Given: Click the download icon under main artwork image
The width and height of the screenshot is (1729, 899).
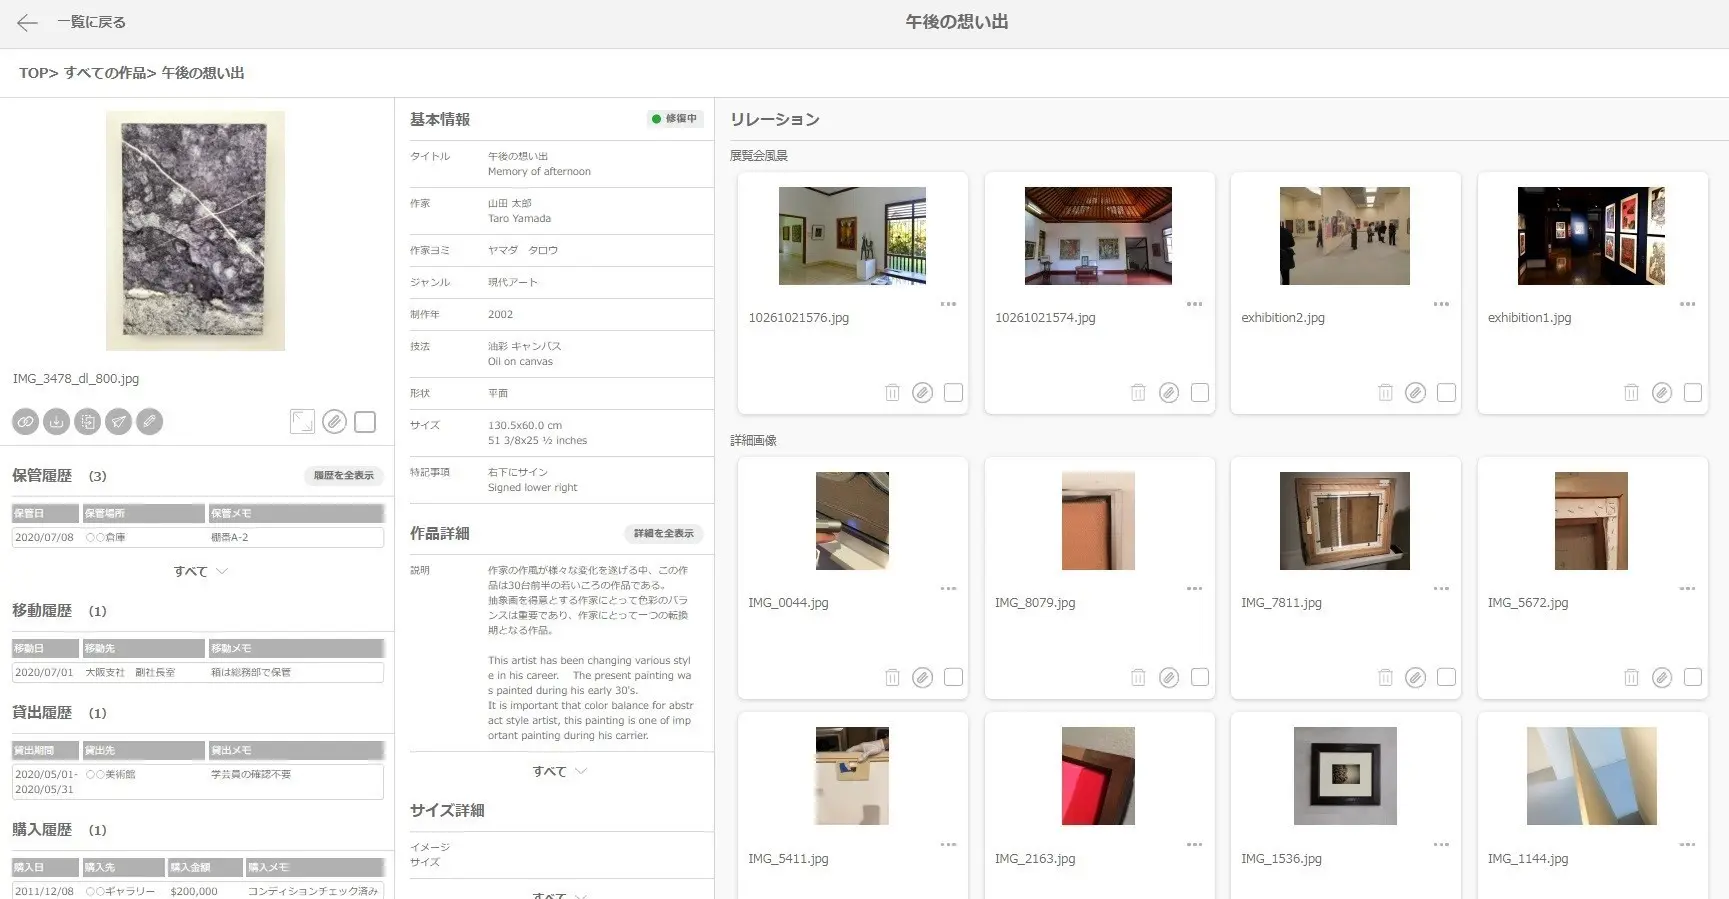Looking at the screenshot, I should point(57,422).
